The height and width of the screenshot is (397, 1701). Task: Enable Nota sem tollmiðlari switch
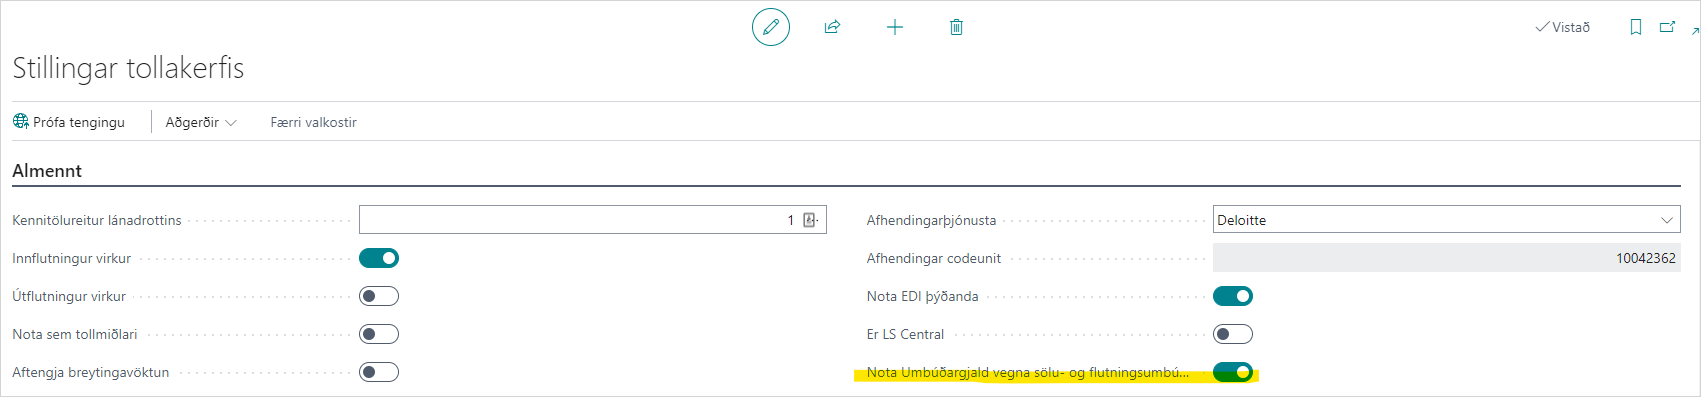(379, 334)
